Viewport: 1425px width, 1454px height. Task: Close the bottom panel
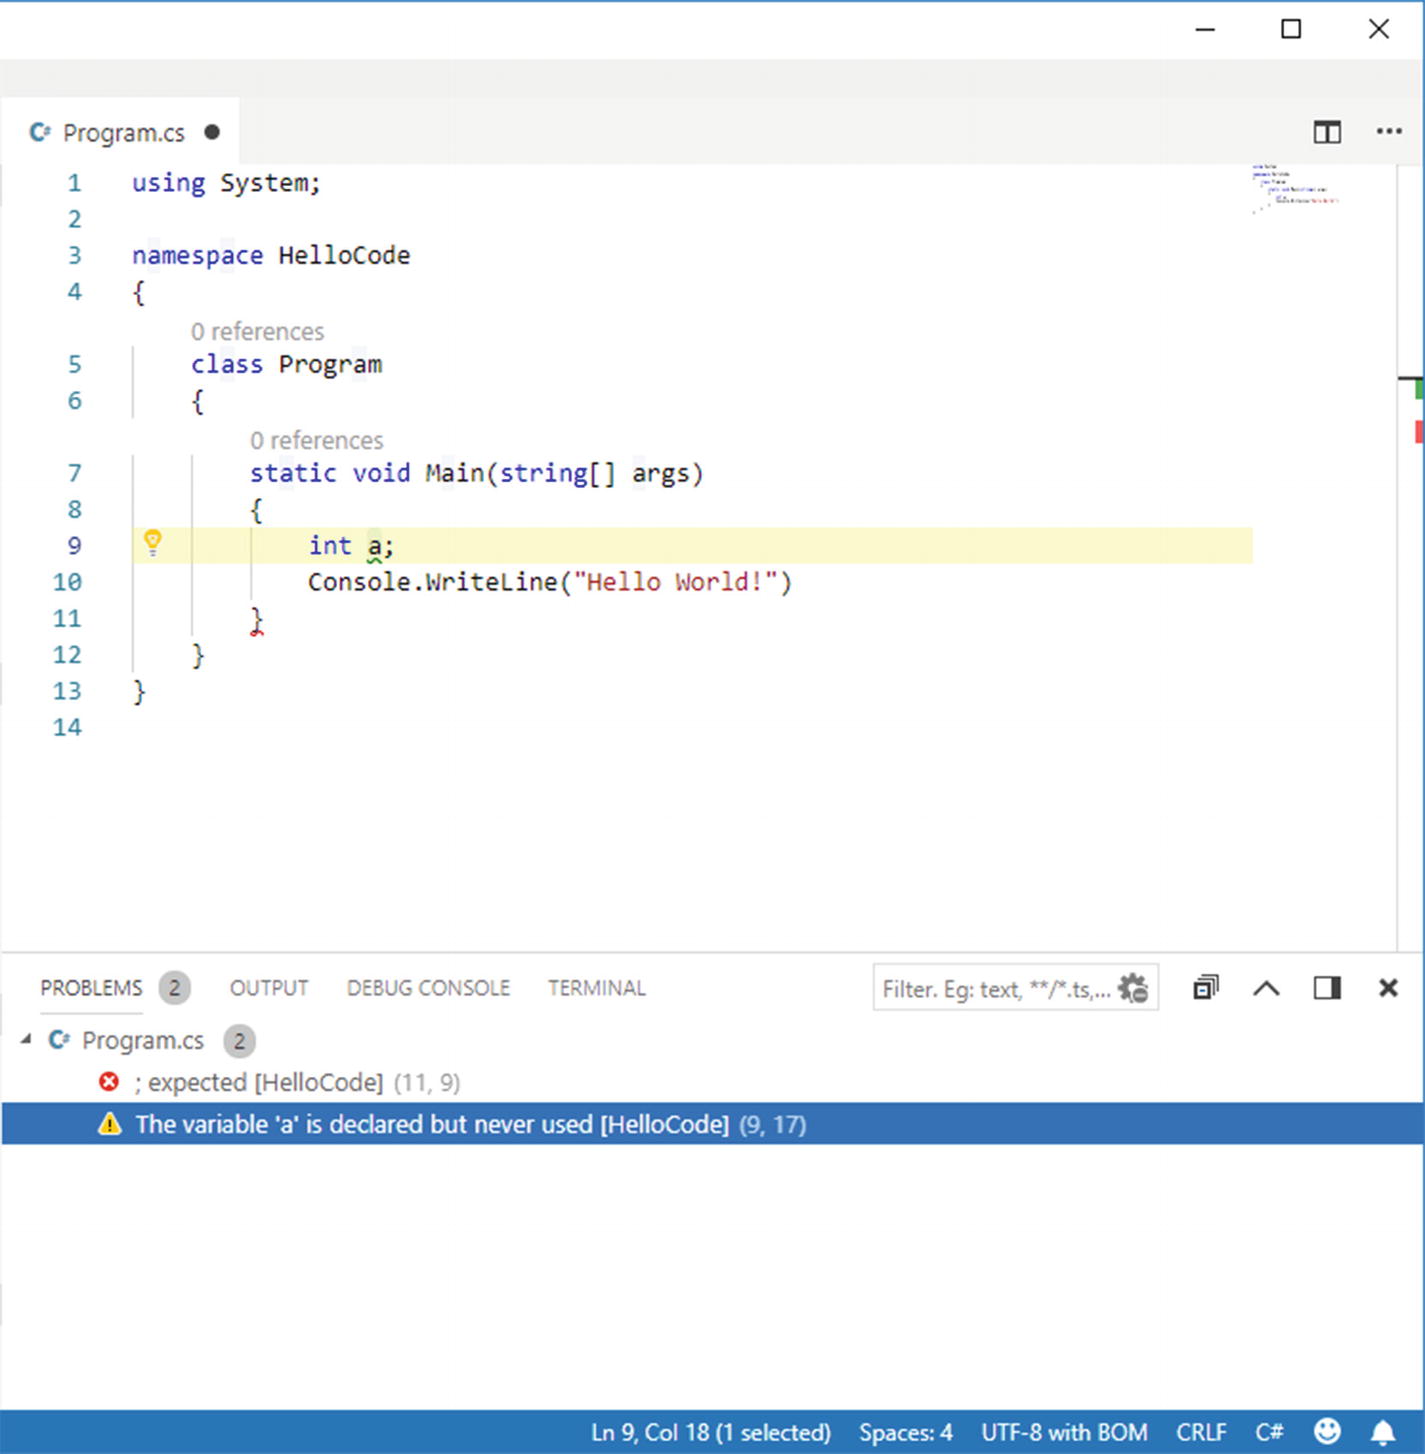(x=1388, y=988)
